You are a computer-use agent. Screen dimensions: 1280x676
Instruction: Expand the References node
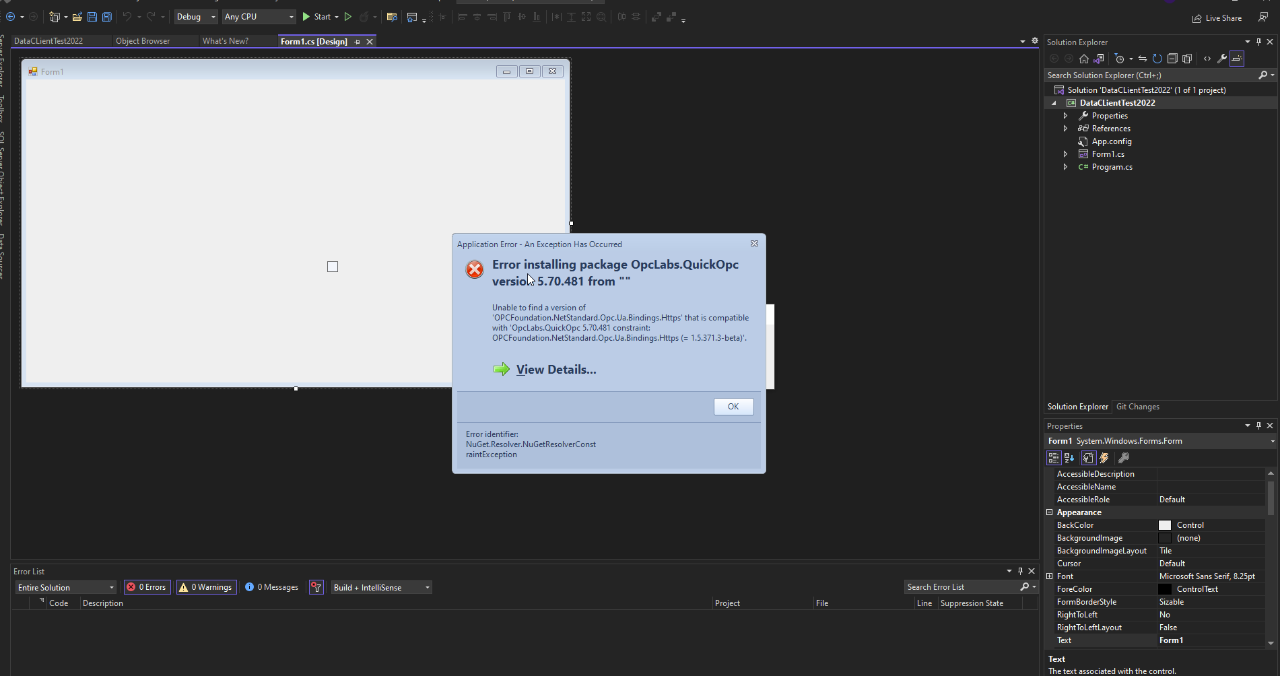[1066, 128]
